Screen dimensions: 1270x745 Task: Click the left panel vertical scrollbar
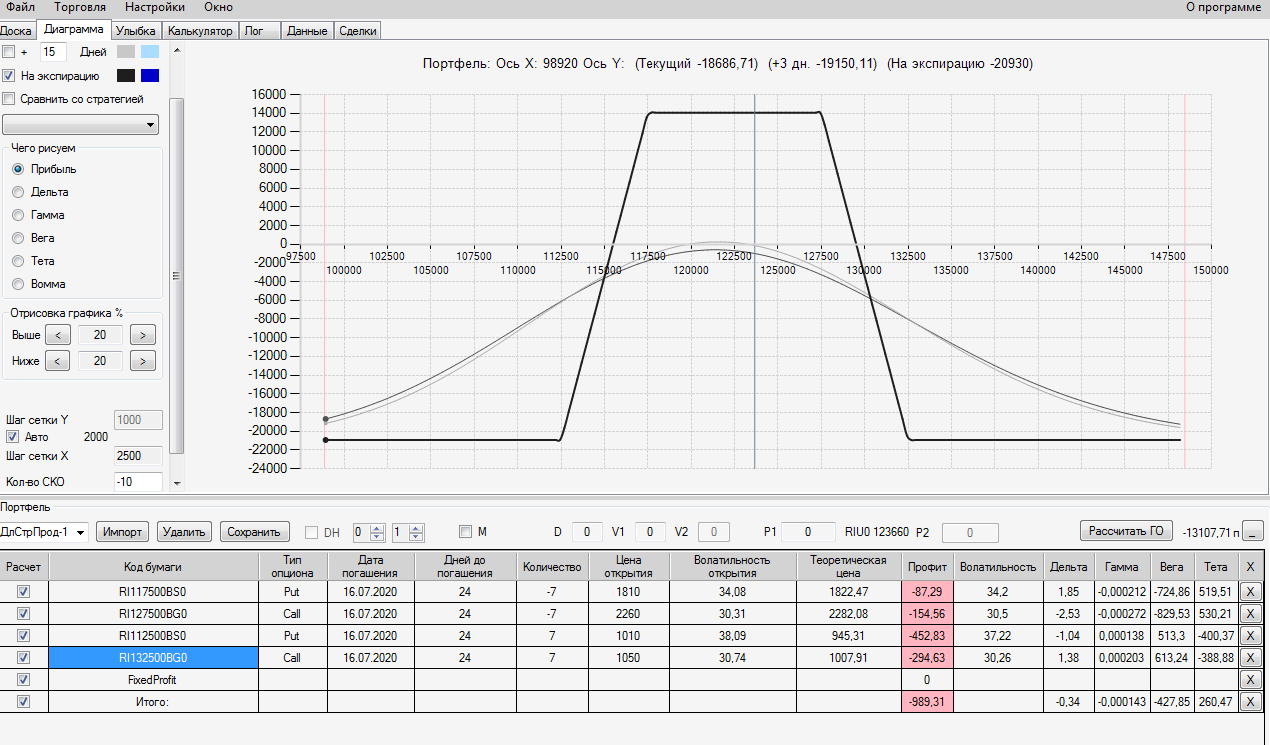177,275
